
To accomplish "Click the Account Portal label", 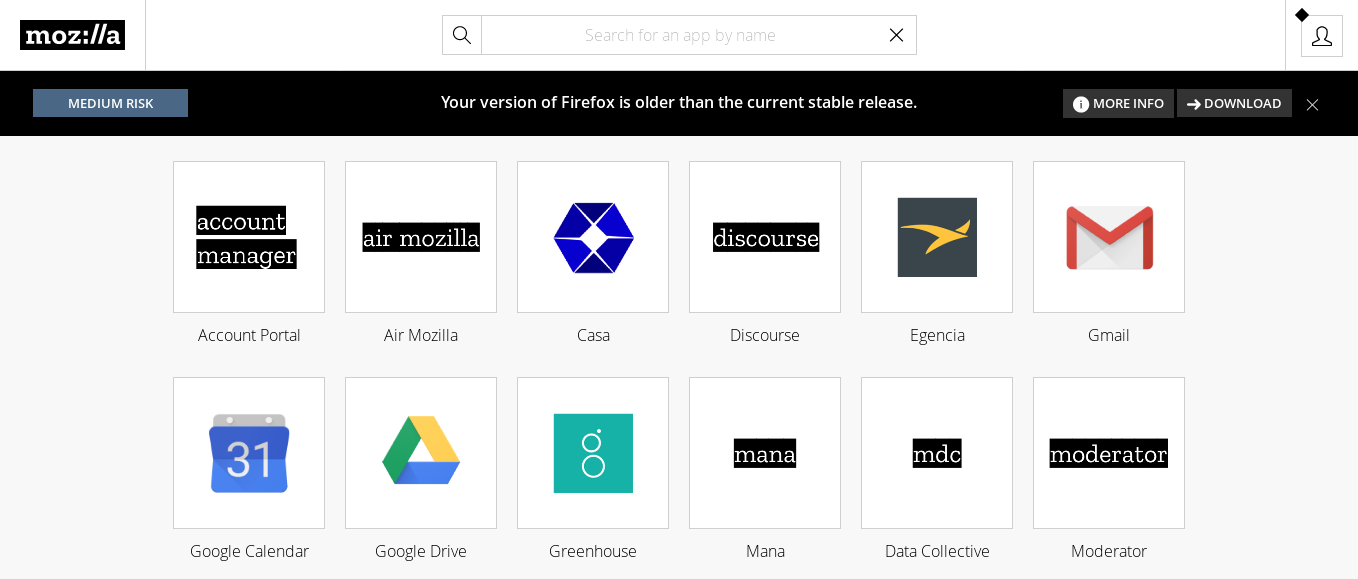I will (249, 335).
